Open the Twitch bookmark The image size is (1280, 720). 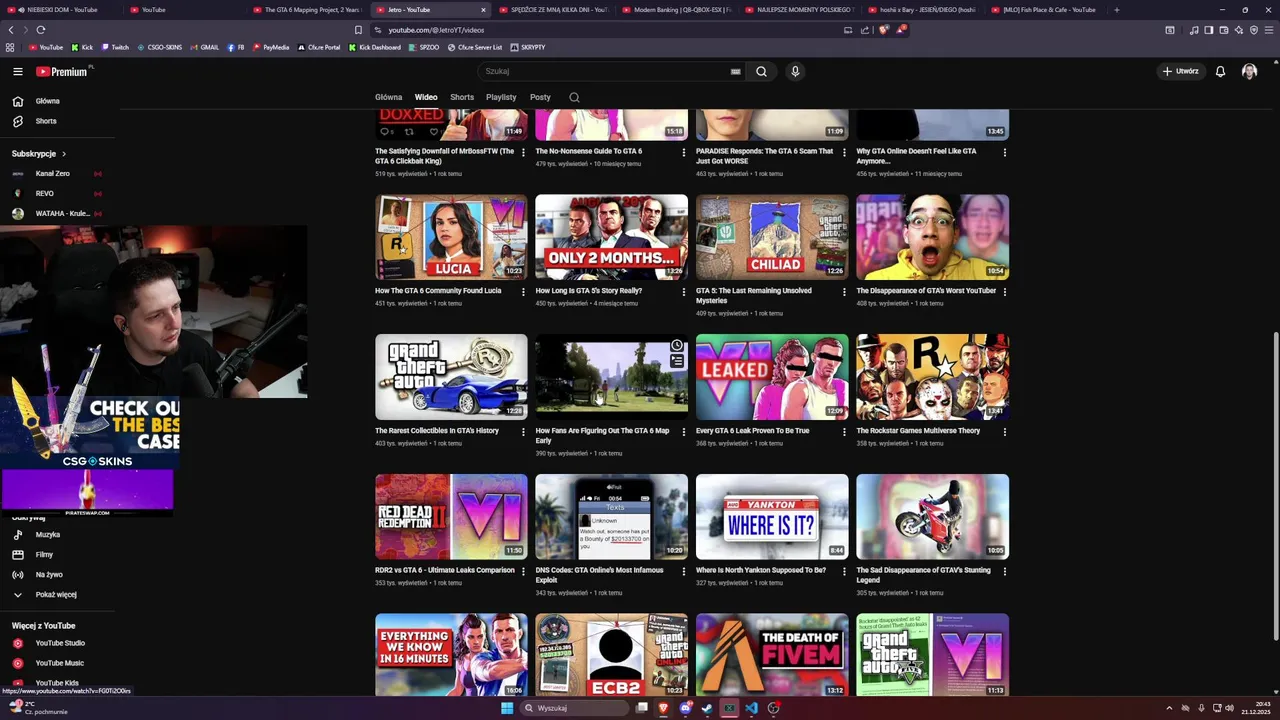click(x=115, y=47)
